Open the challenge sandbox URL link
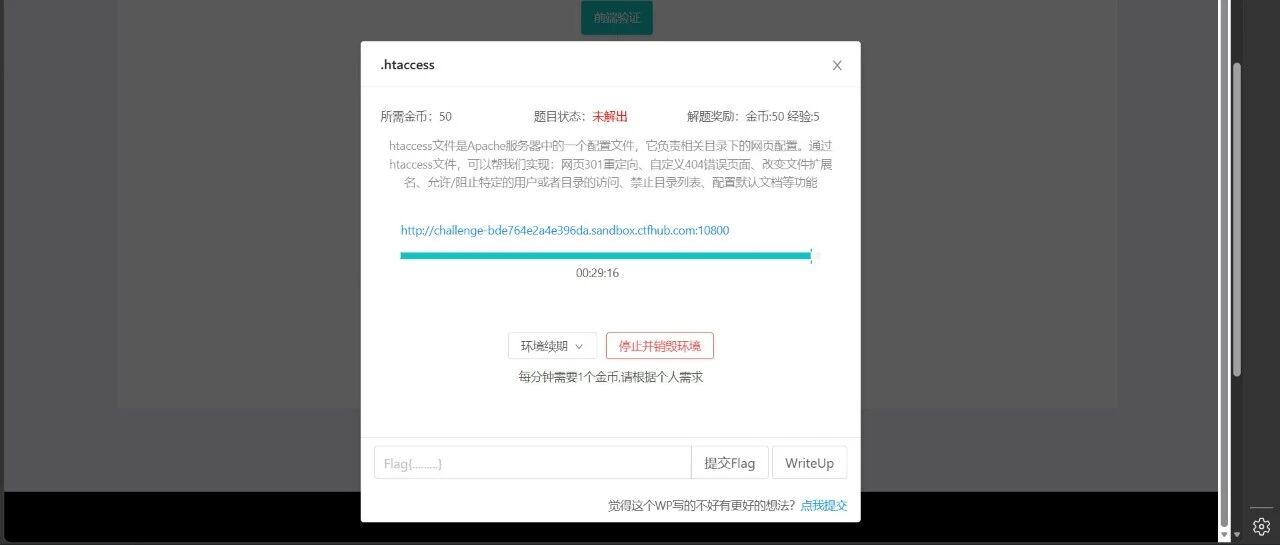This screenshot has height=545, width=1280. (565, 230)
